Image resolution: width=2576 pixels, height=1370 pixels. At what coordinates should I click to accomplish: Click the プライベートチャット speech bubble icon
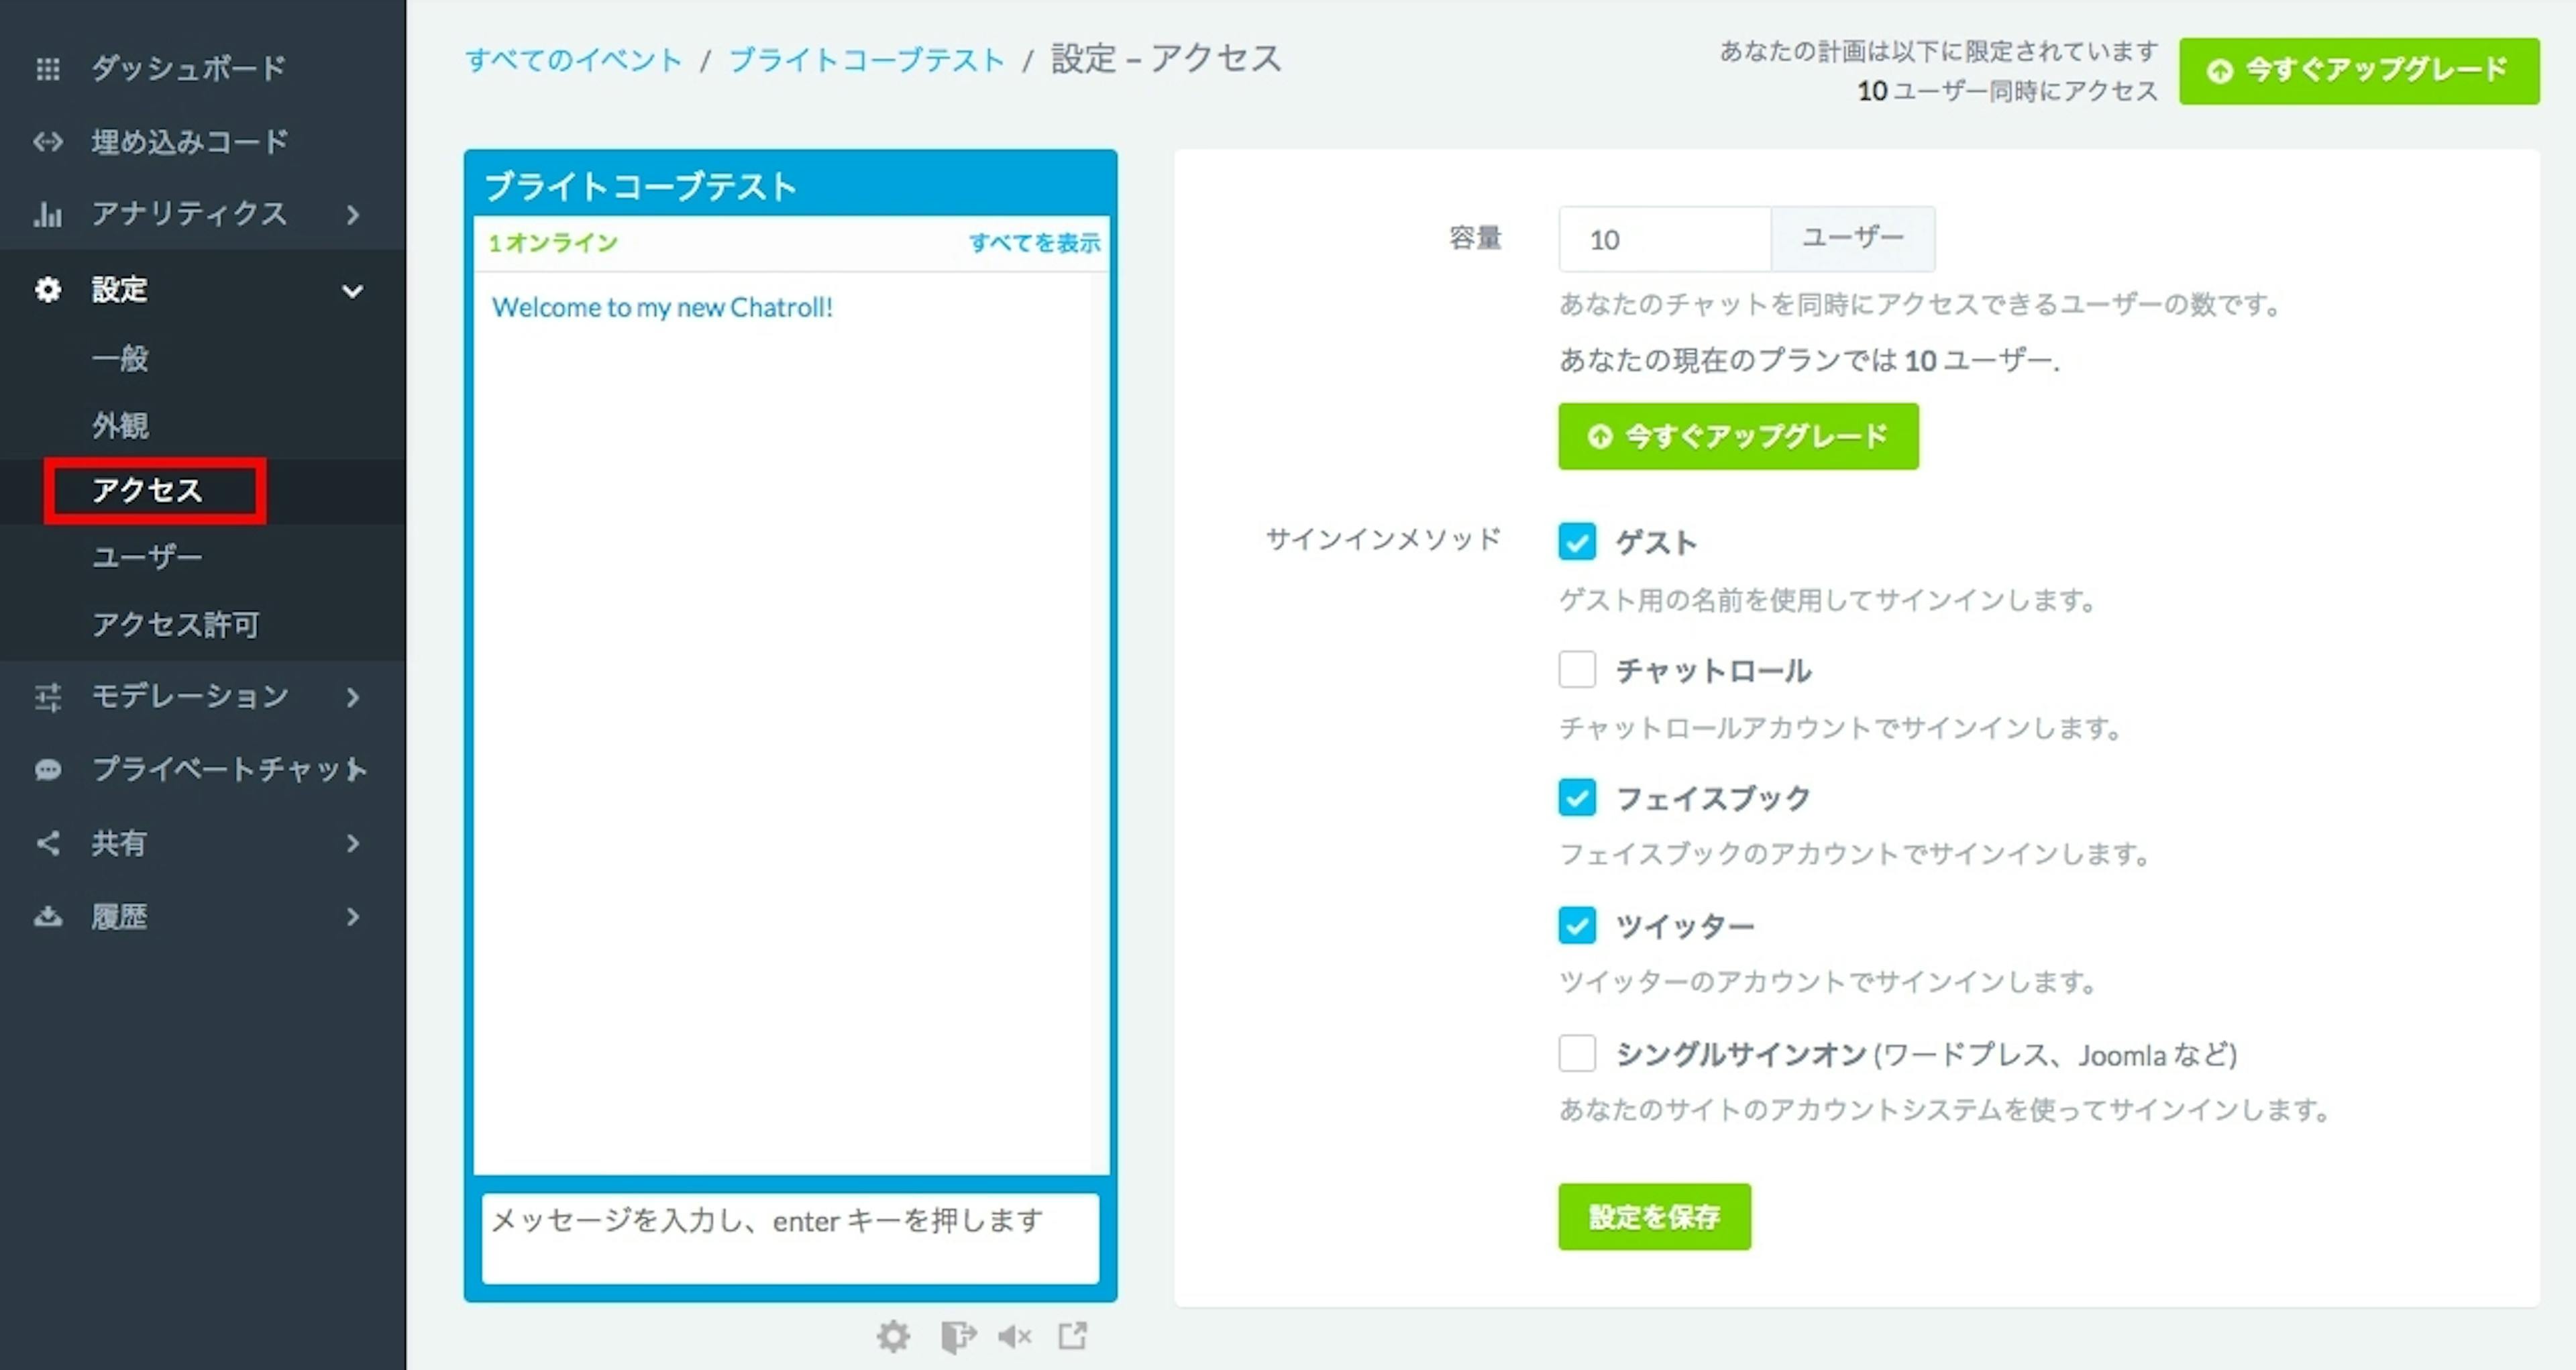48,769
